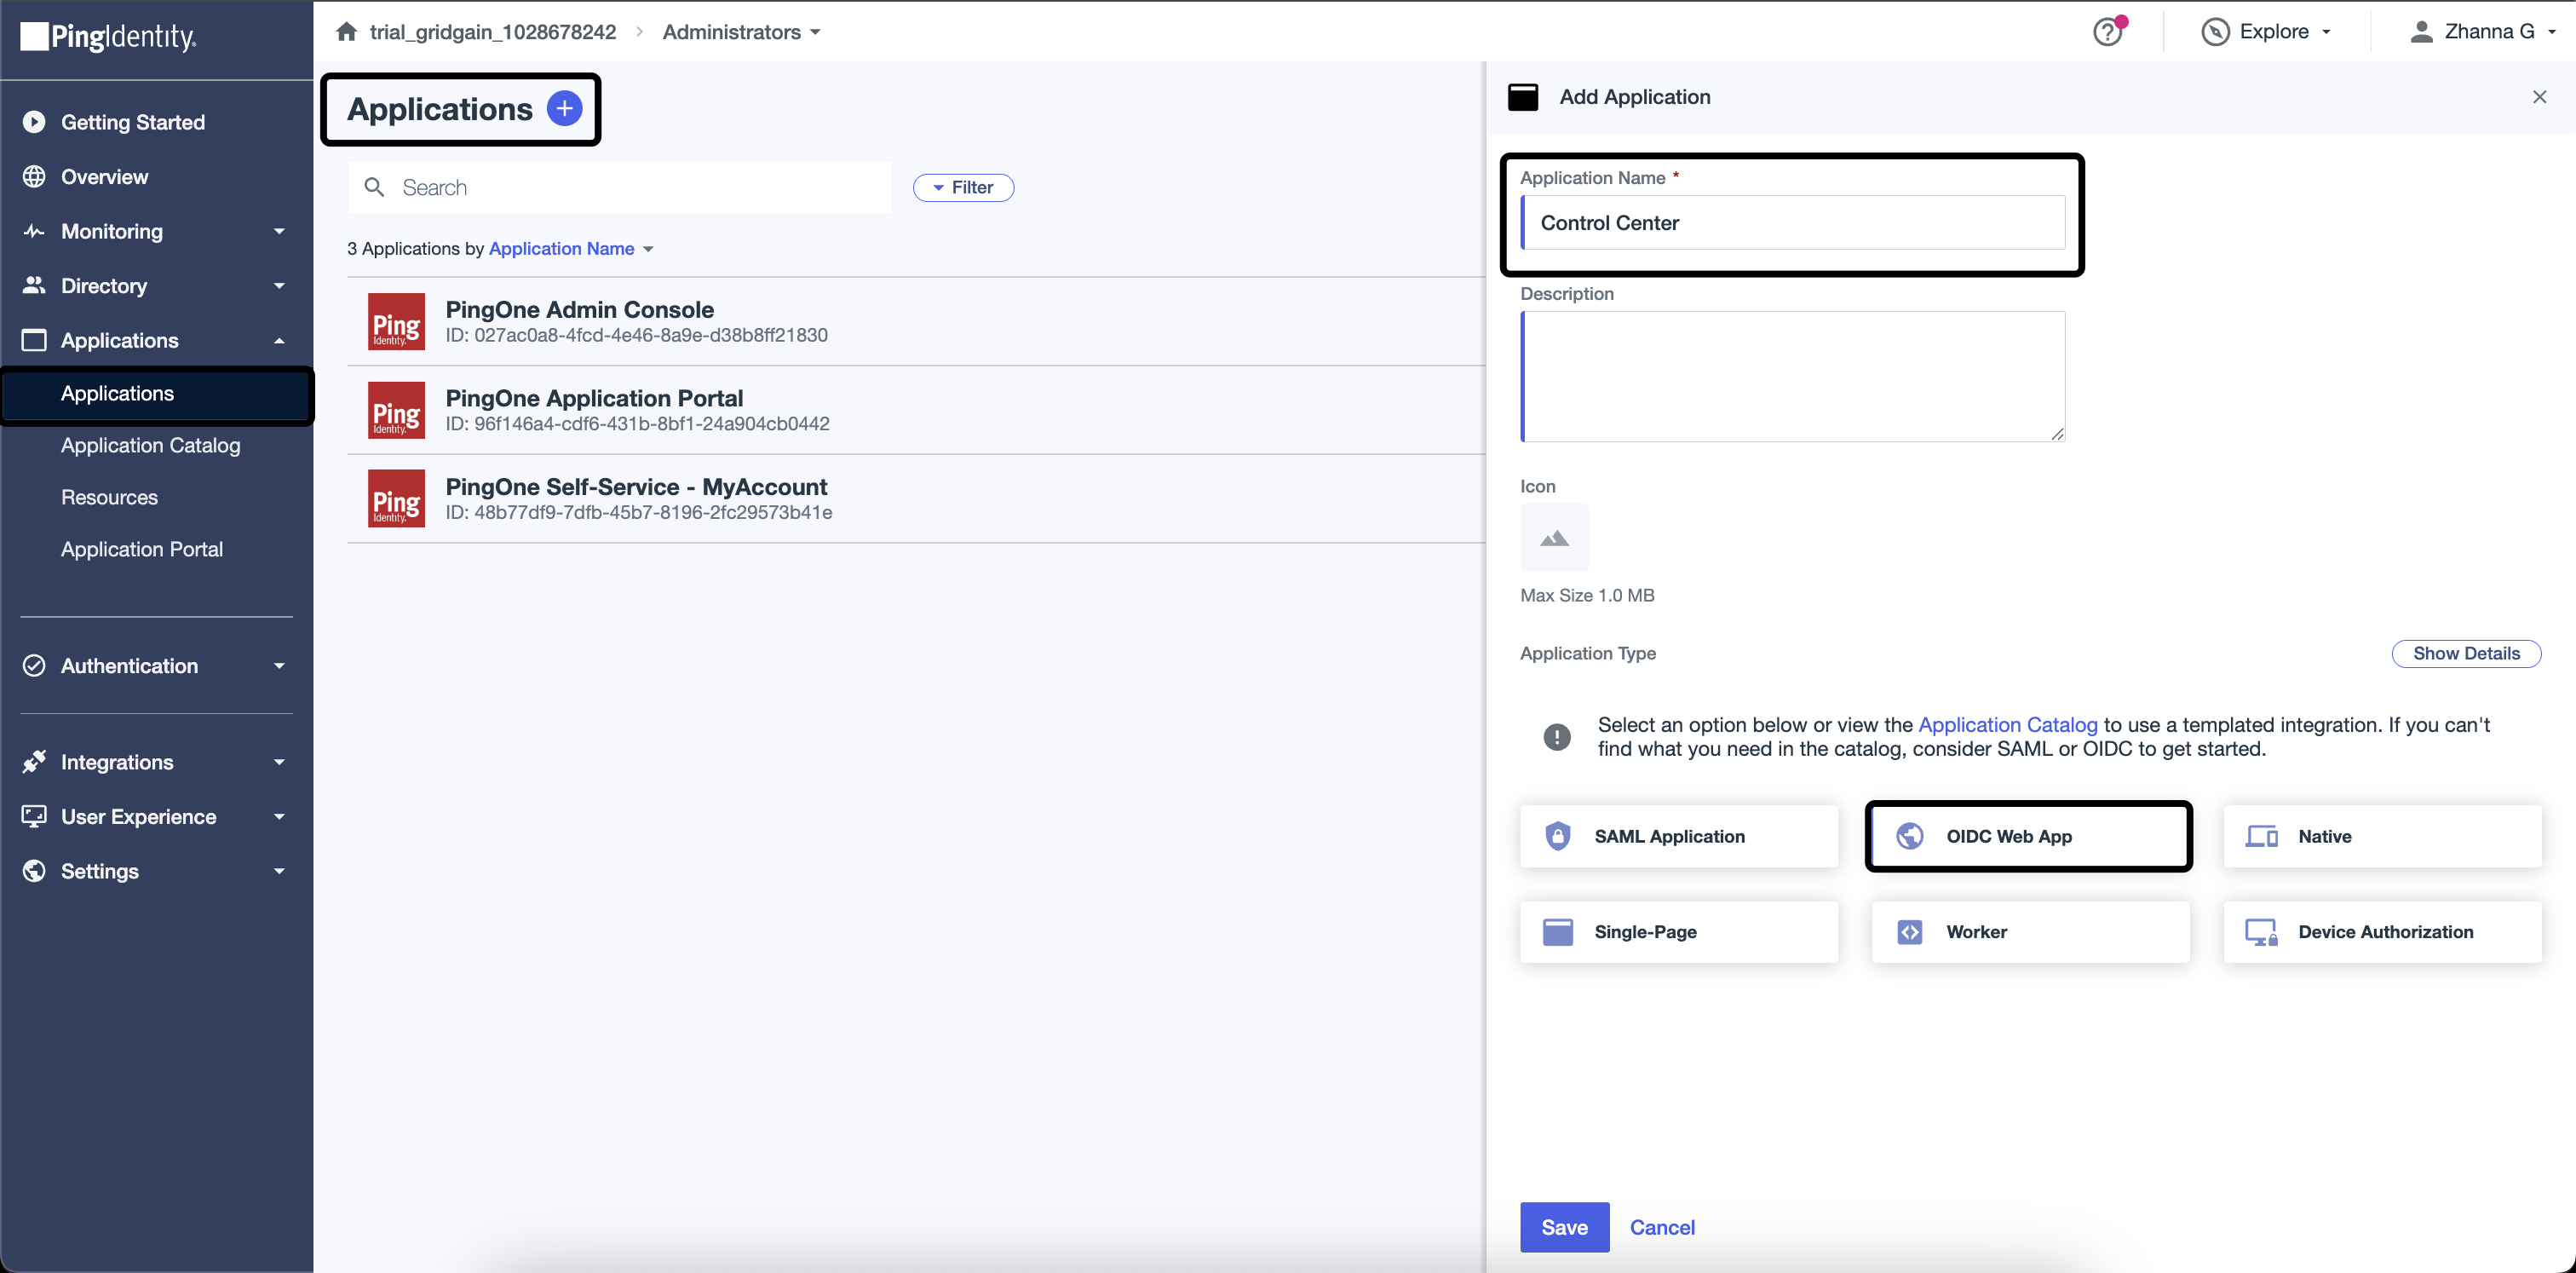
Task: Open Resources in sidebar
Action: click(x=109, y=497)
